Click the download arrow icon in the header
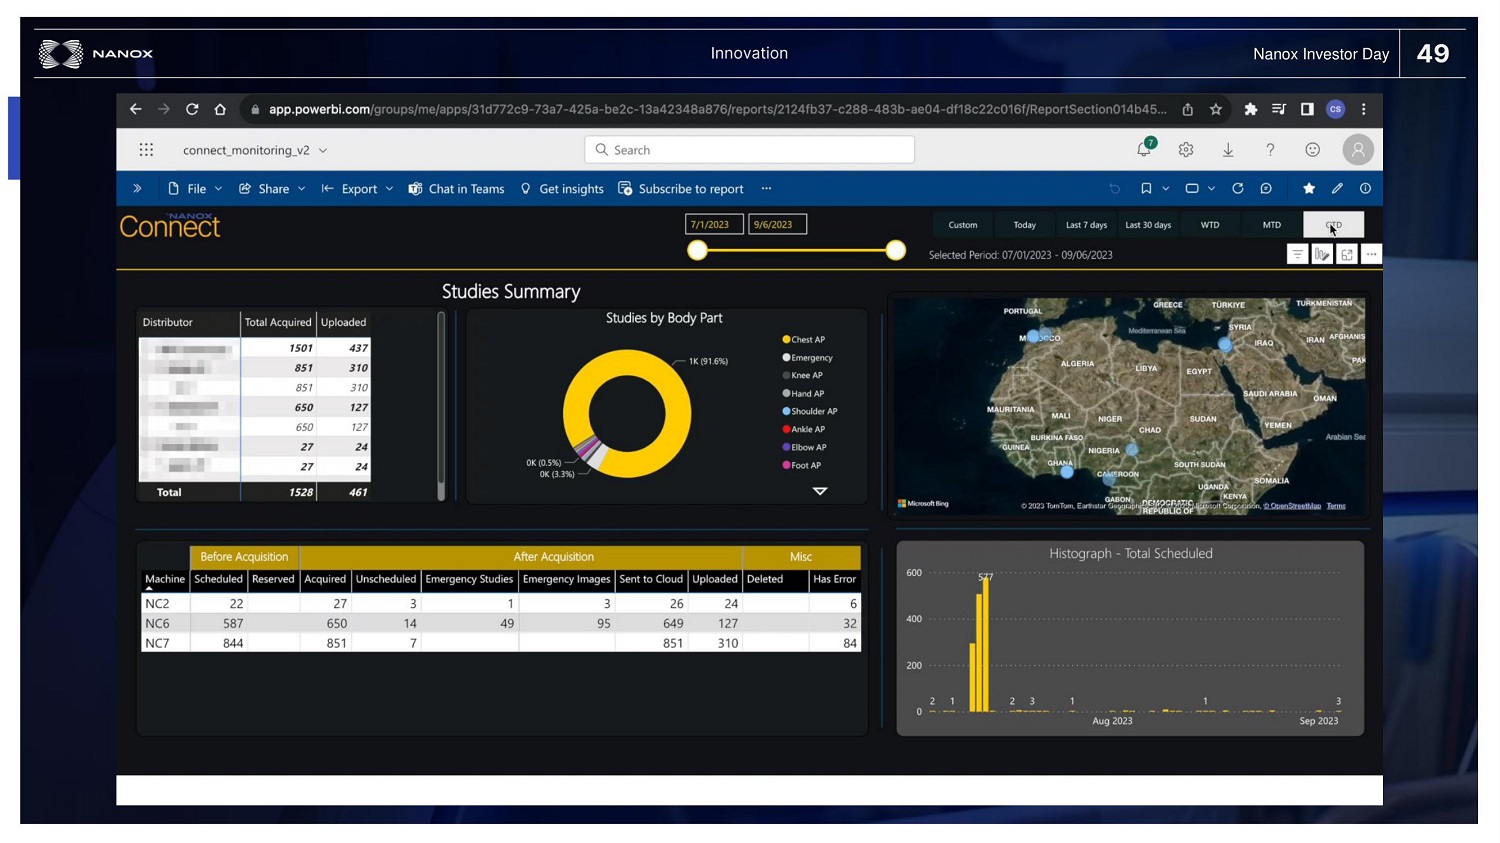 [x=1228, y=150]
